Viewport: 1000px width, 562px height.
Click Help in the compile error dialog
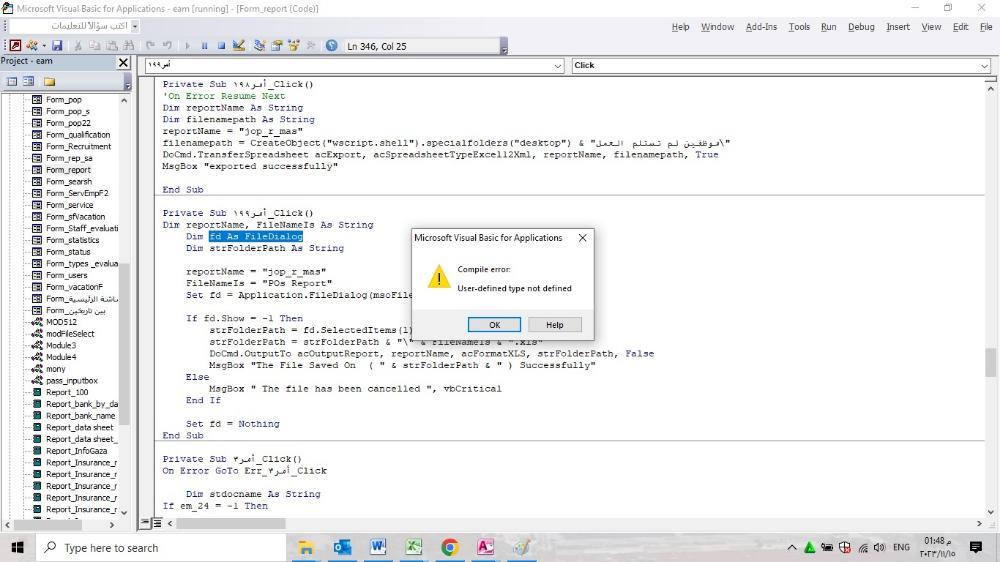coord(555,325)
